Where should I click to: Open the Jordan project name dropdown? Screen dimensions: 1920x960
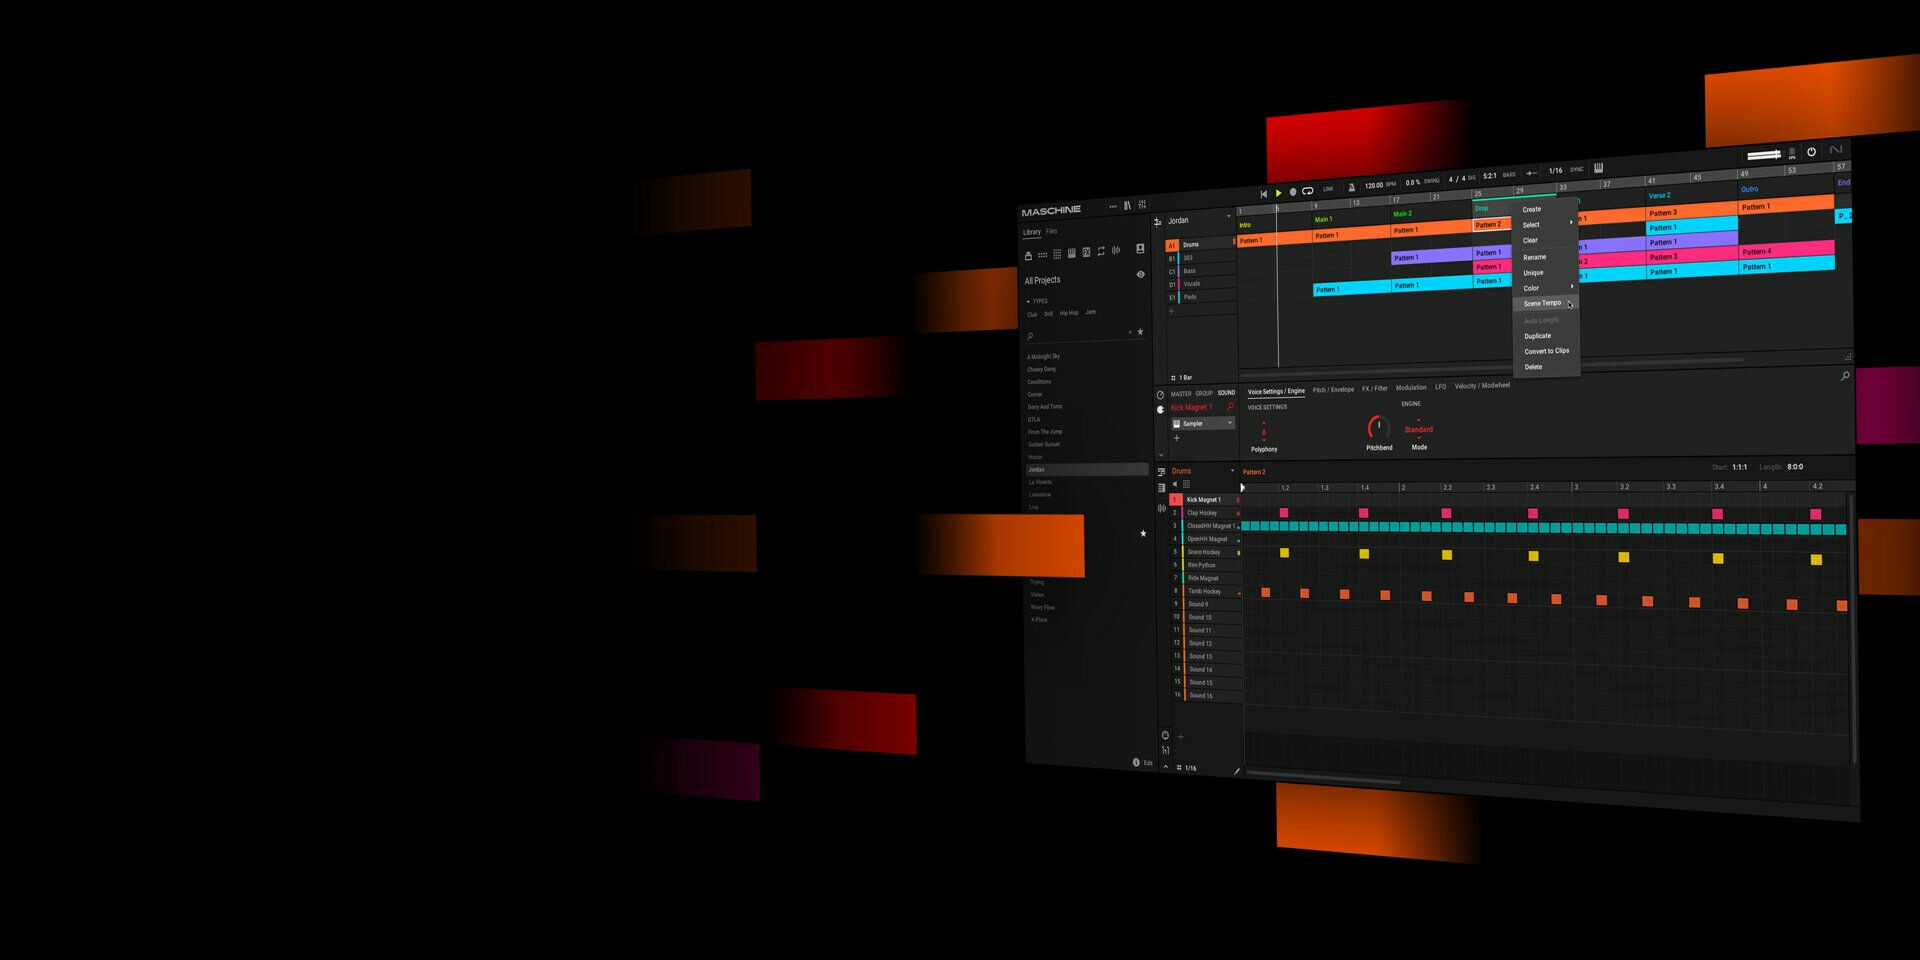(1229, 216)
